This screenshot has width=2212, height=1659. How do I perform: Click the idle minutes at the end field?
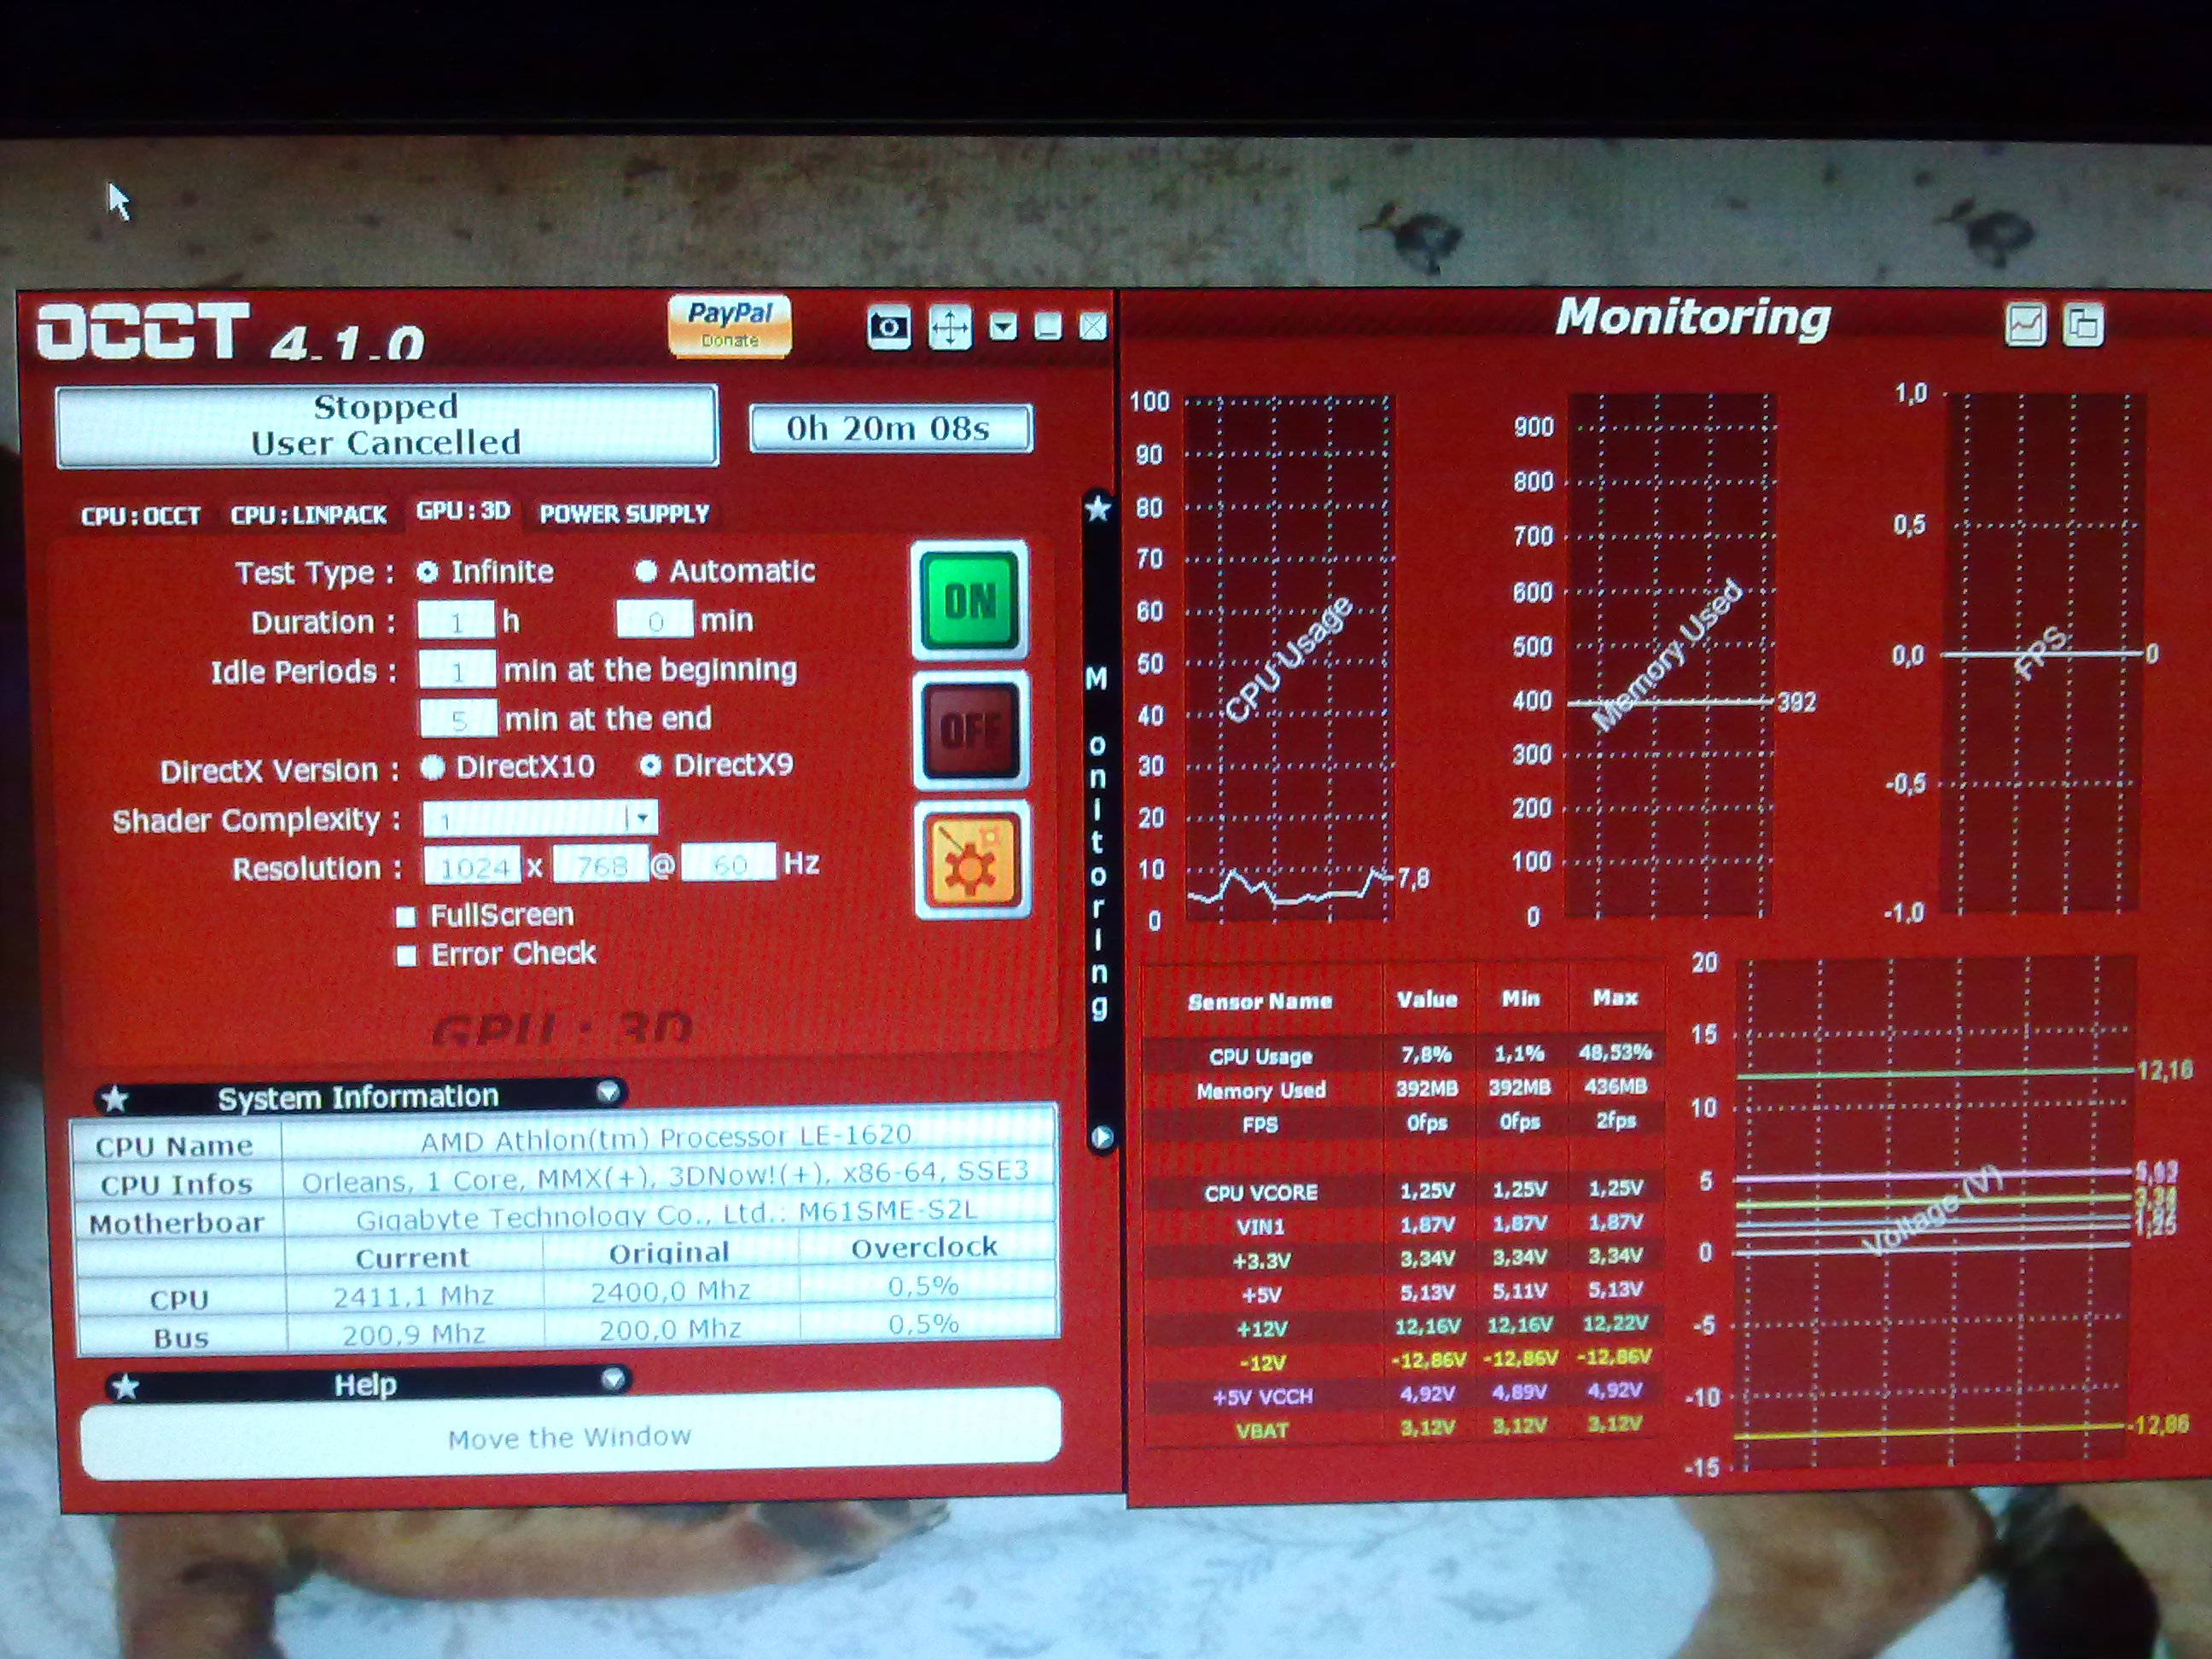pos(458,718)
